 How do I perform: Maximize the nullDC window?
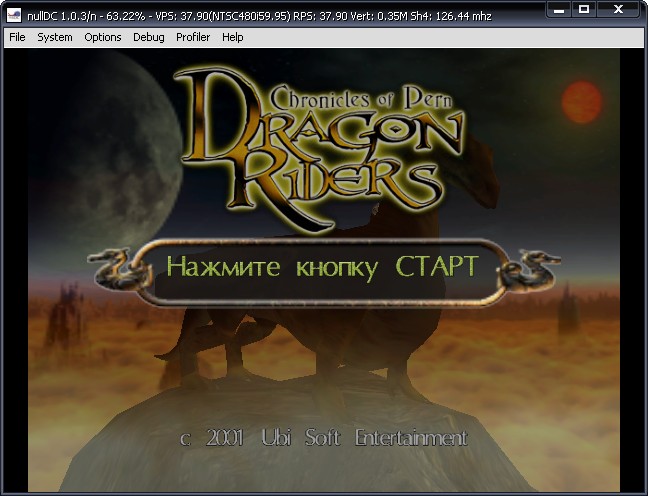[x=584, y=10]
